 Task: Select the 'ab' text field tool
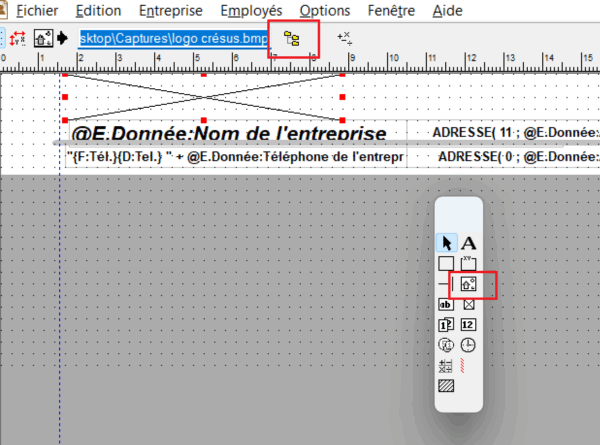pos(447,305)
